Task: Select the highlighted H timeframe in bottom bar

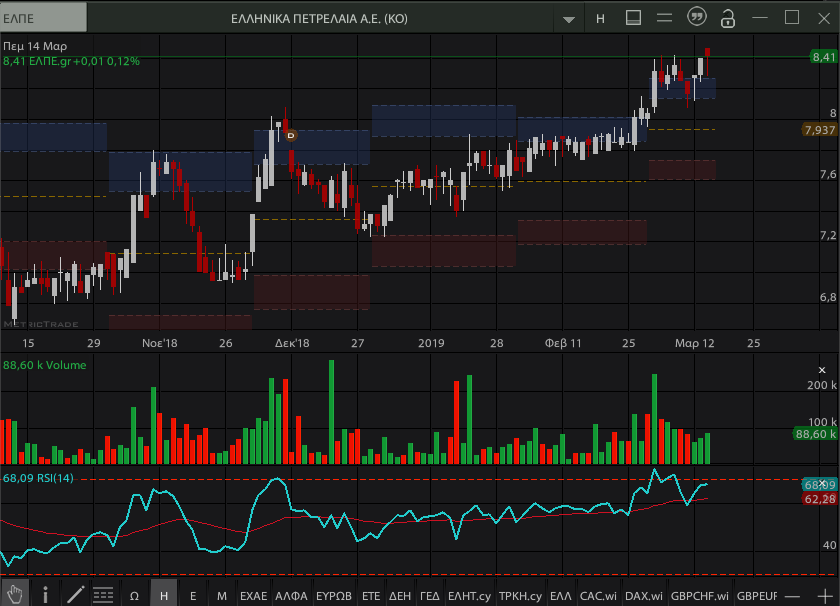Action: point(164,595)
